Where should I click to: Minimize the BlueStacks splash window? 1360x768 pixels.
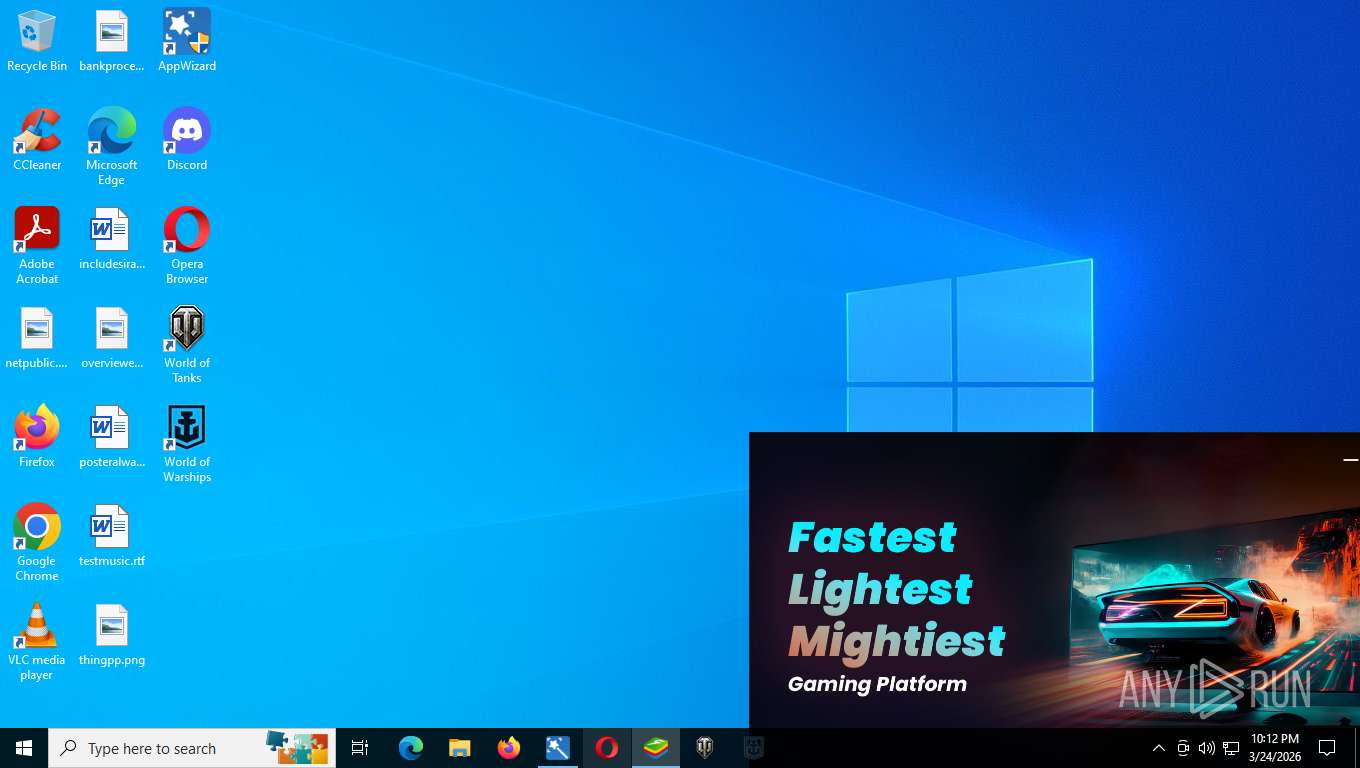(x=1350, y=460)
